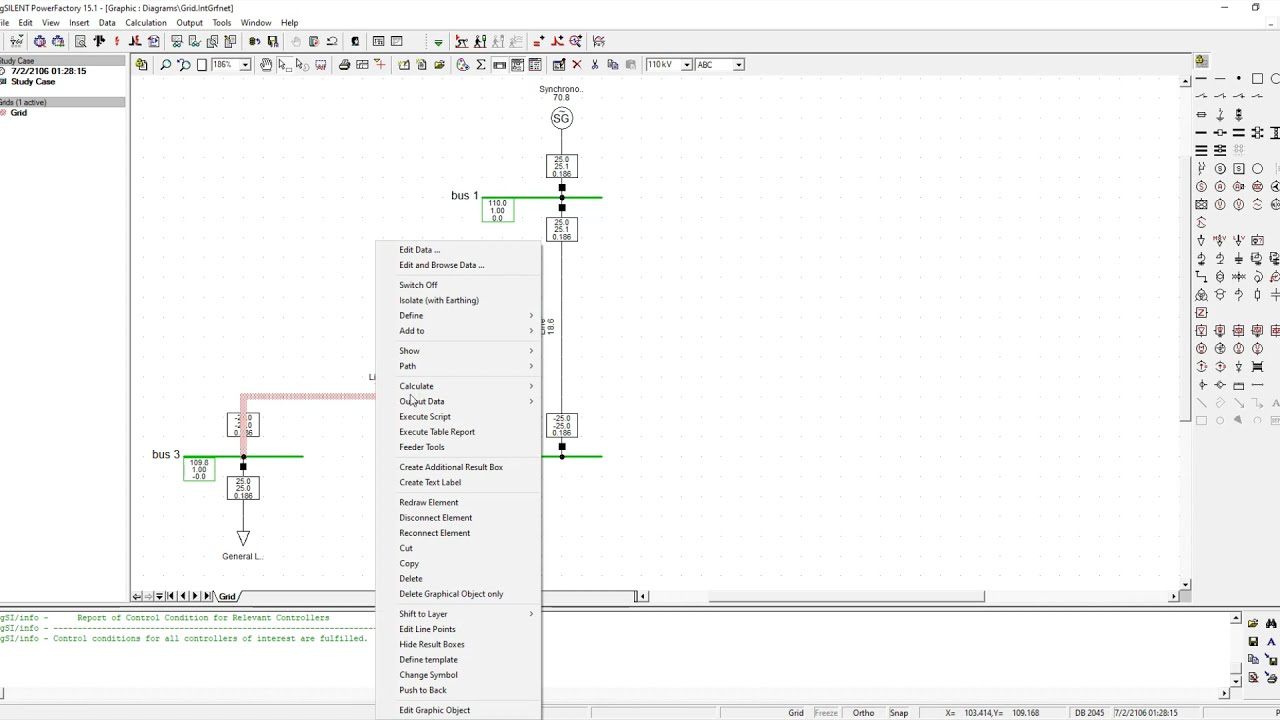Click the horizontal scrollbar thumb below diagram
The image size is (1280, 720).
[846, 597]
